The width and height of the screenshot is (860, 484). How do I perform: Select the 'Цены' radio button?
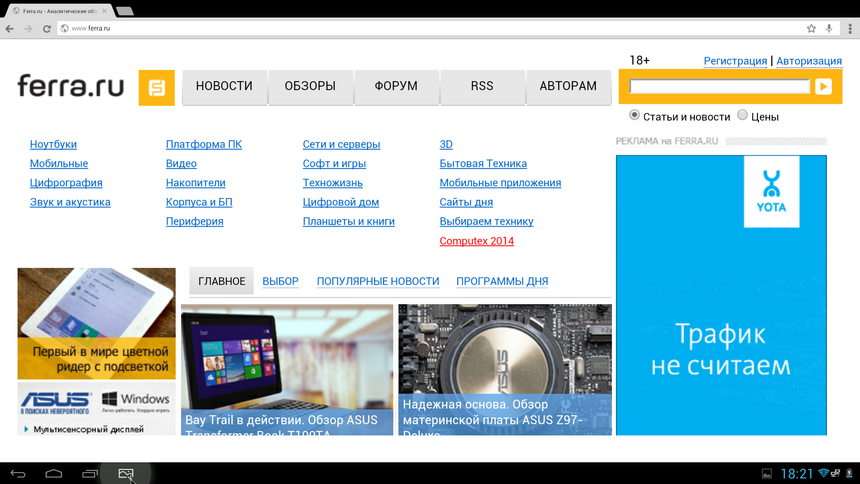coord(742,116)
